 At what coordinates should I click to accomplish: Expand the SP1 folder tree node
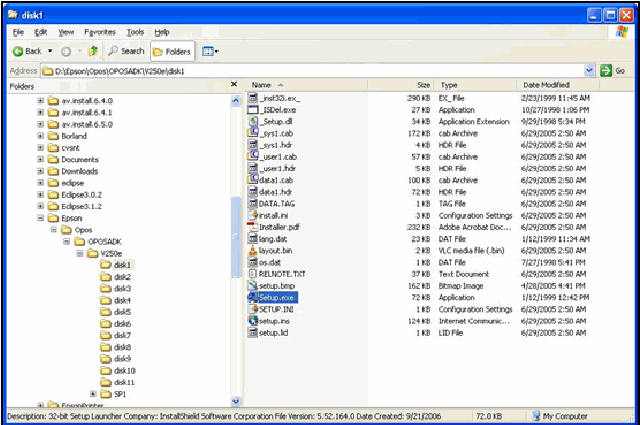pyautogui.click(x=92, y=393)
